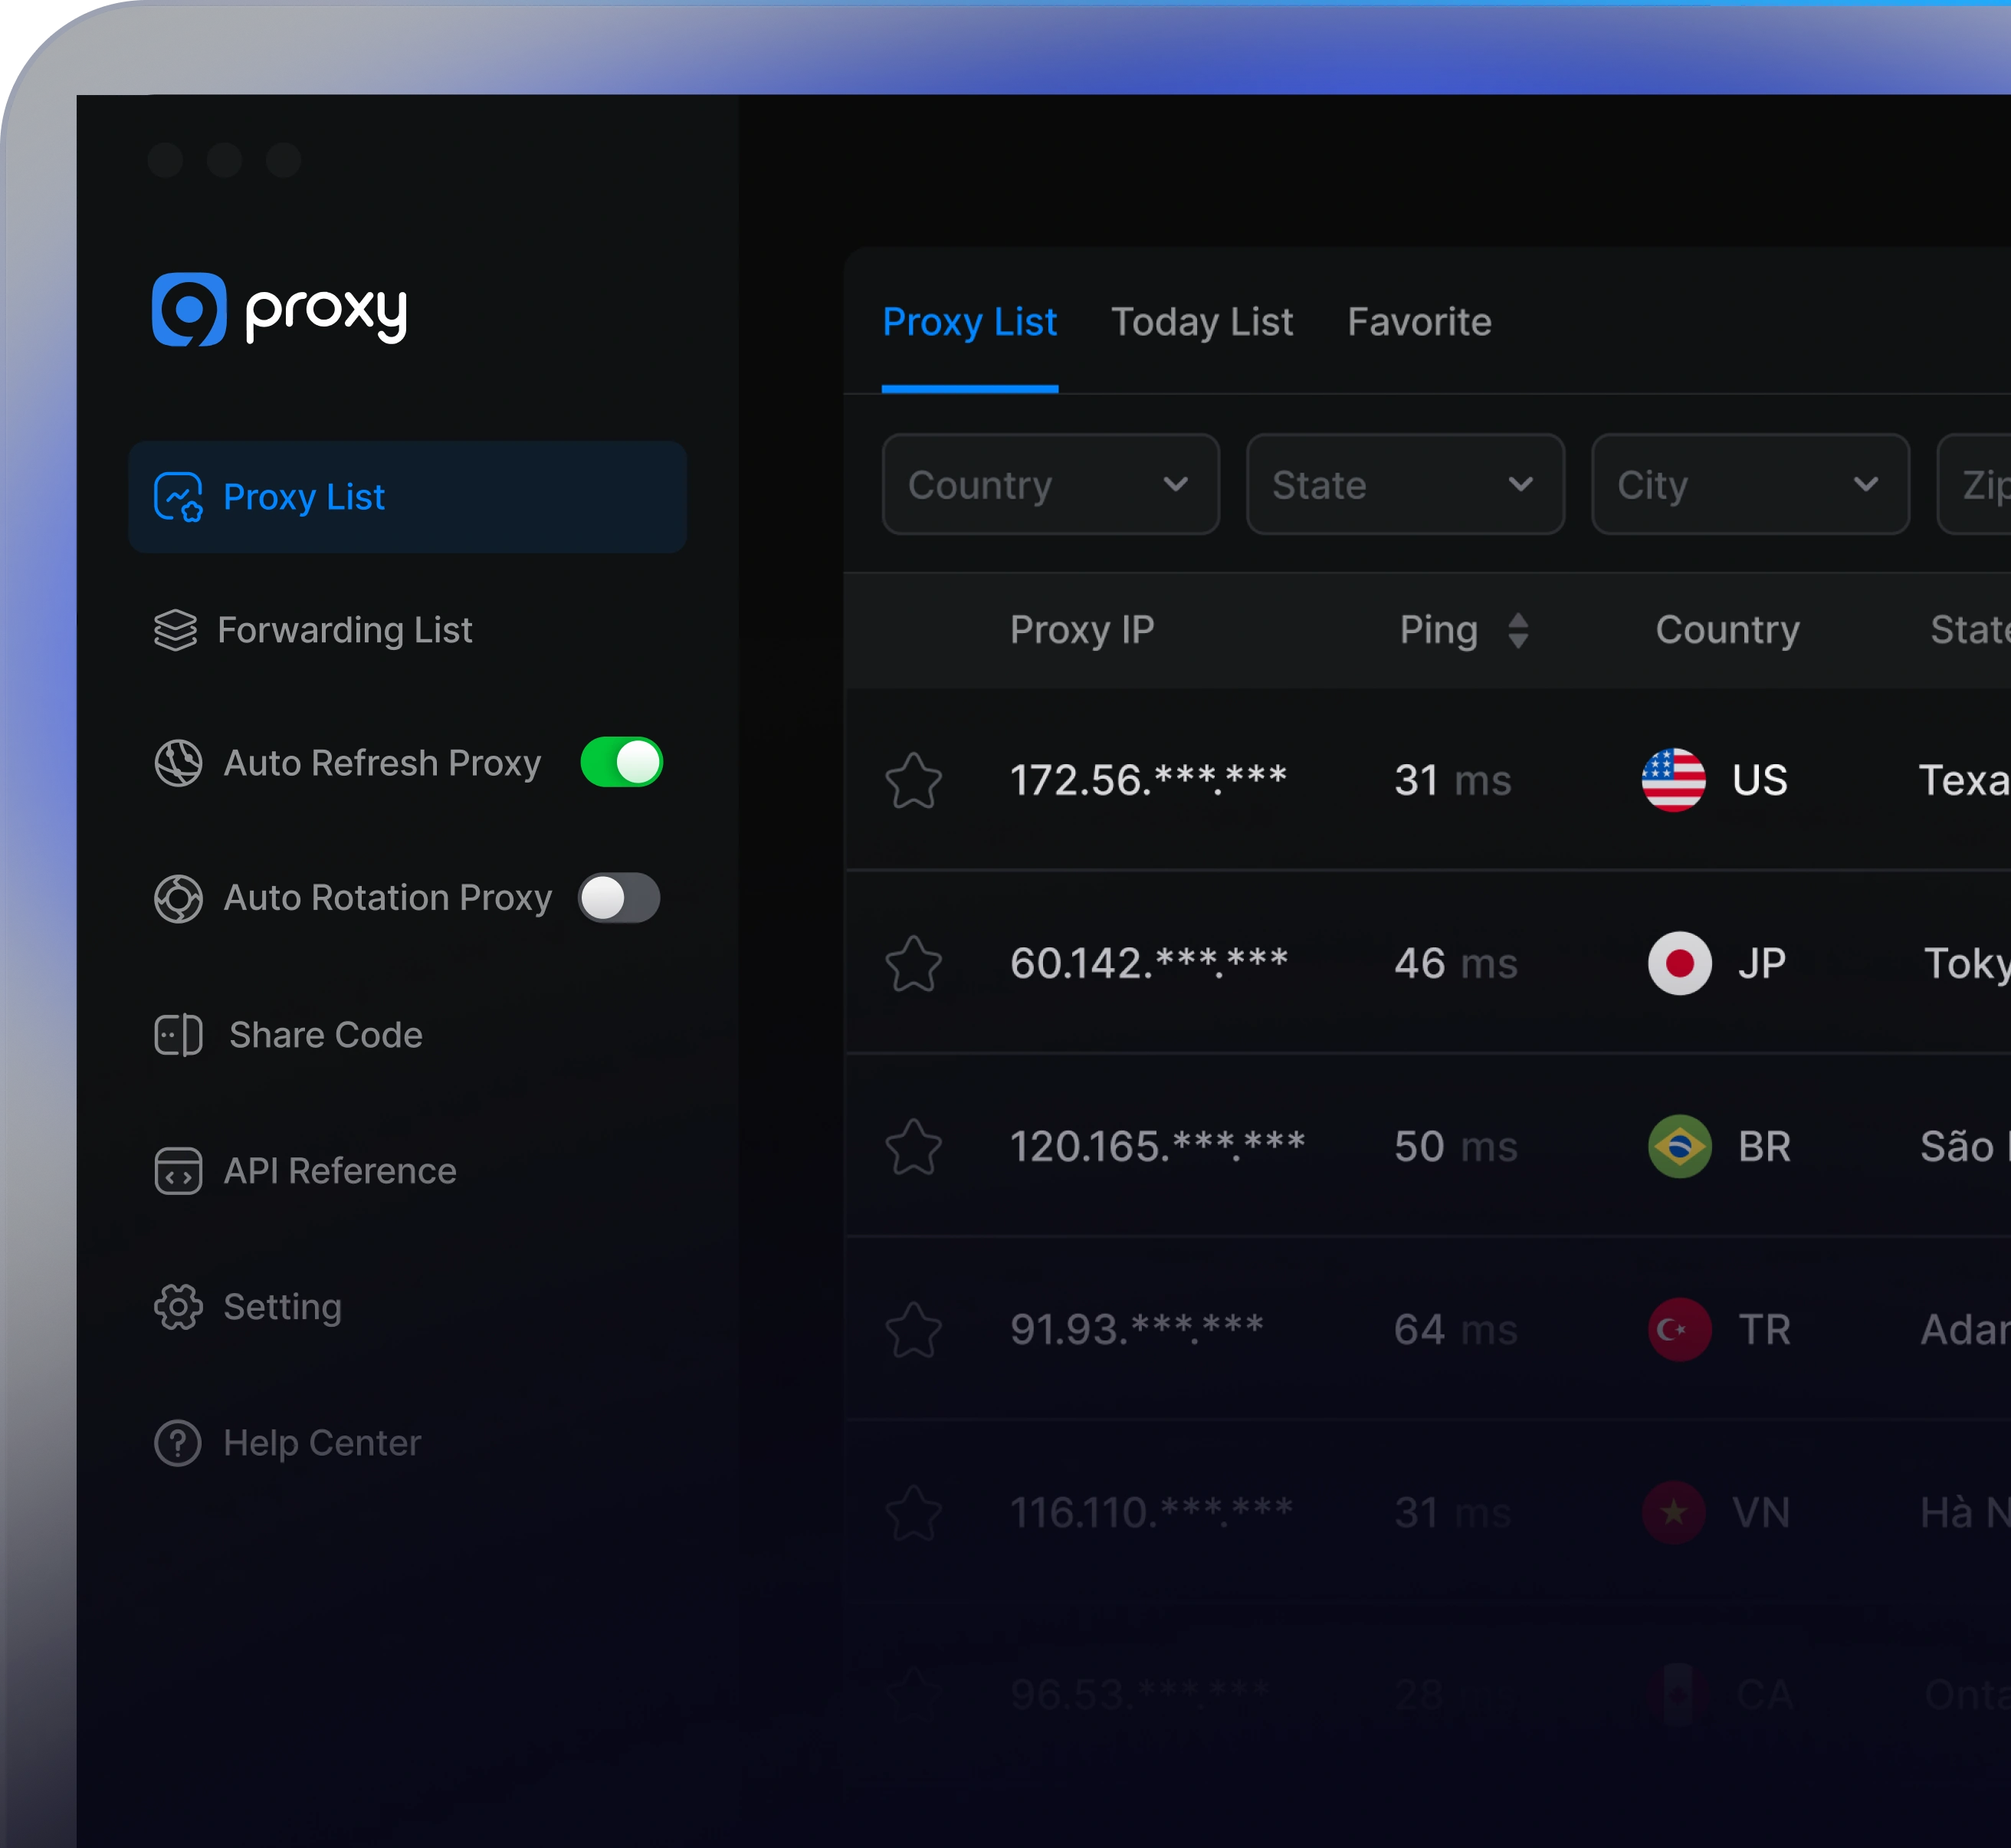Click the Share Code icon
The width and height of the screenshot is (2011, 1848).
pos(178,1035)
